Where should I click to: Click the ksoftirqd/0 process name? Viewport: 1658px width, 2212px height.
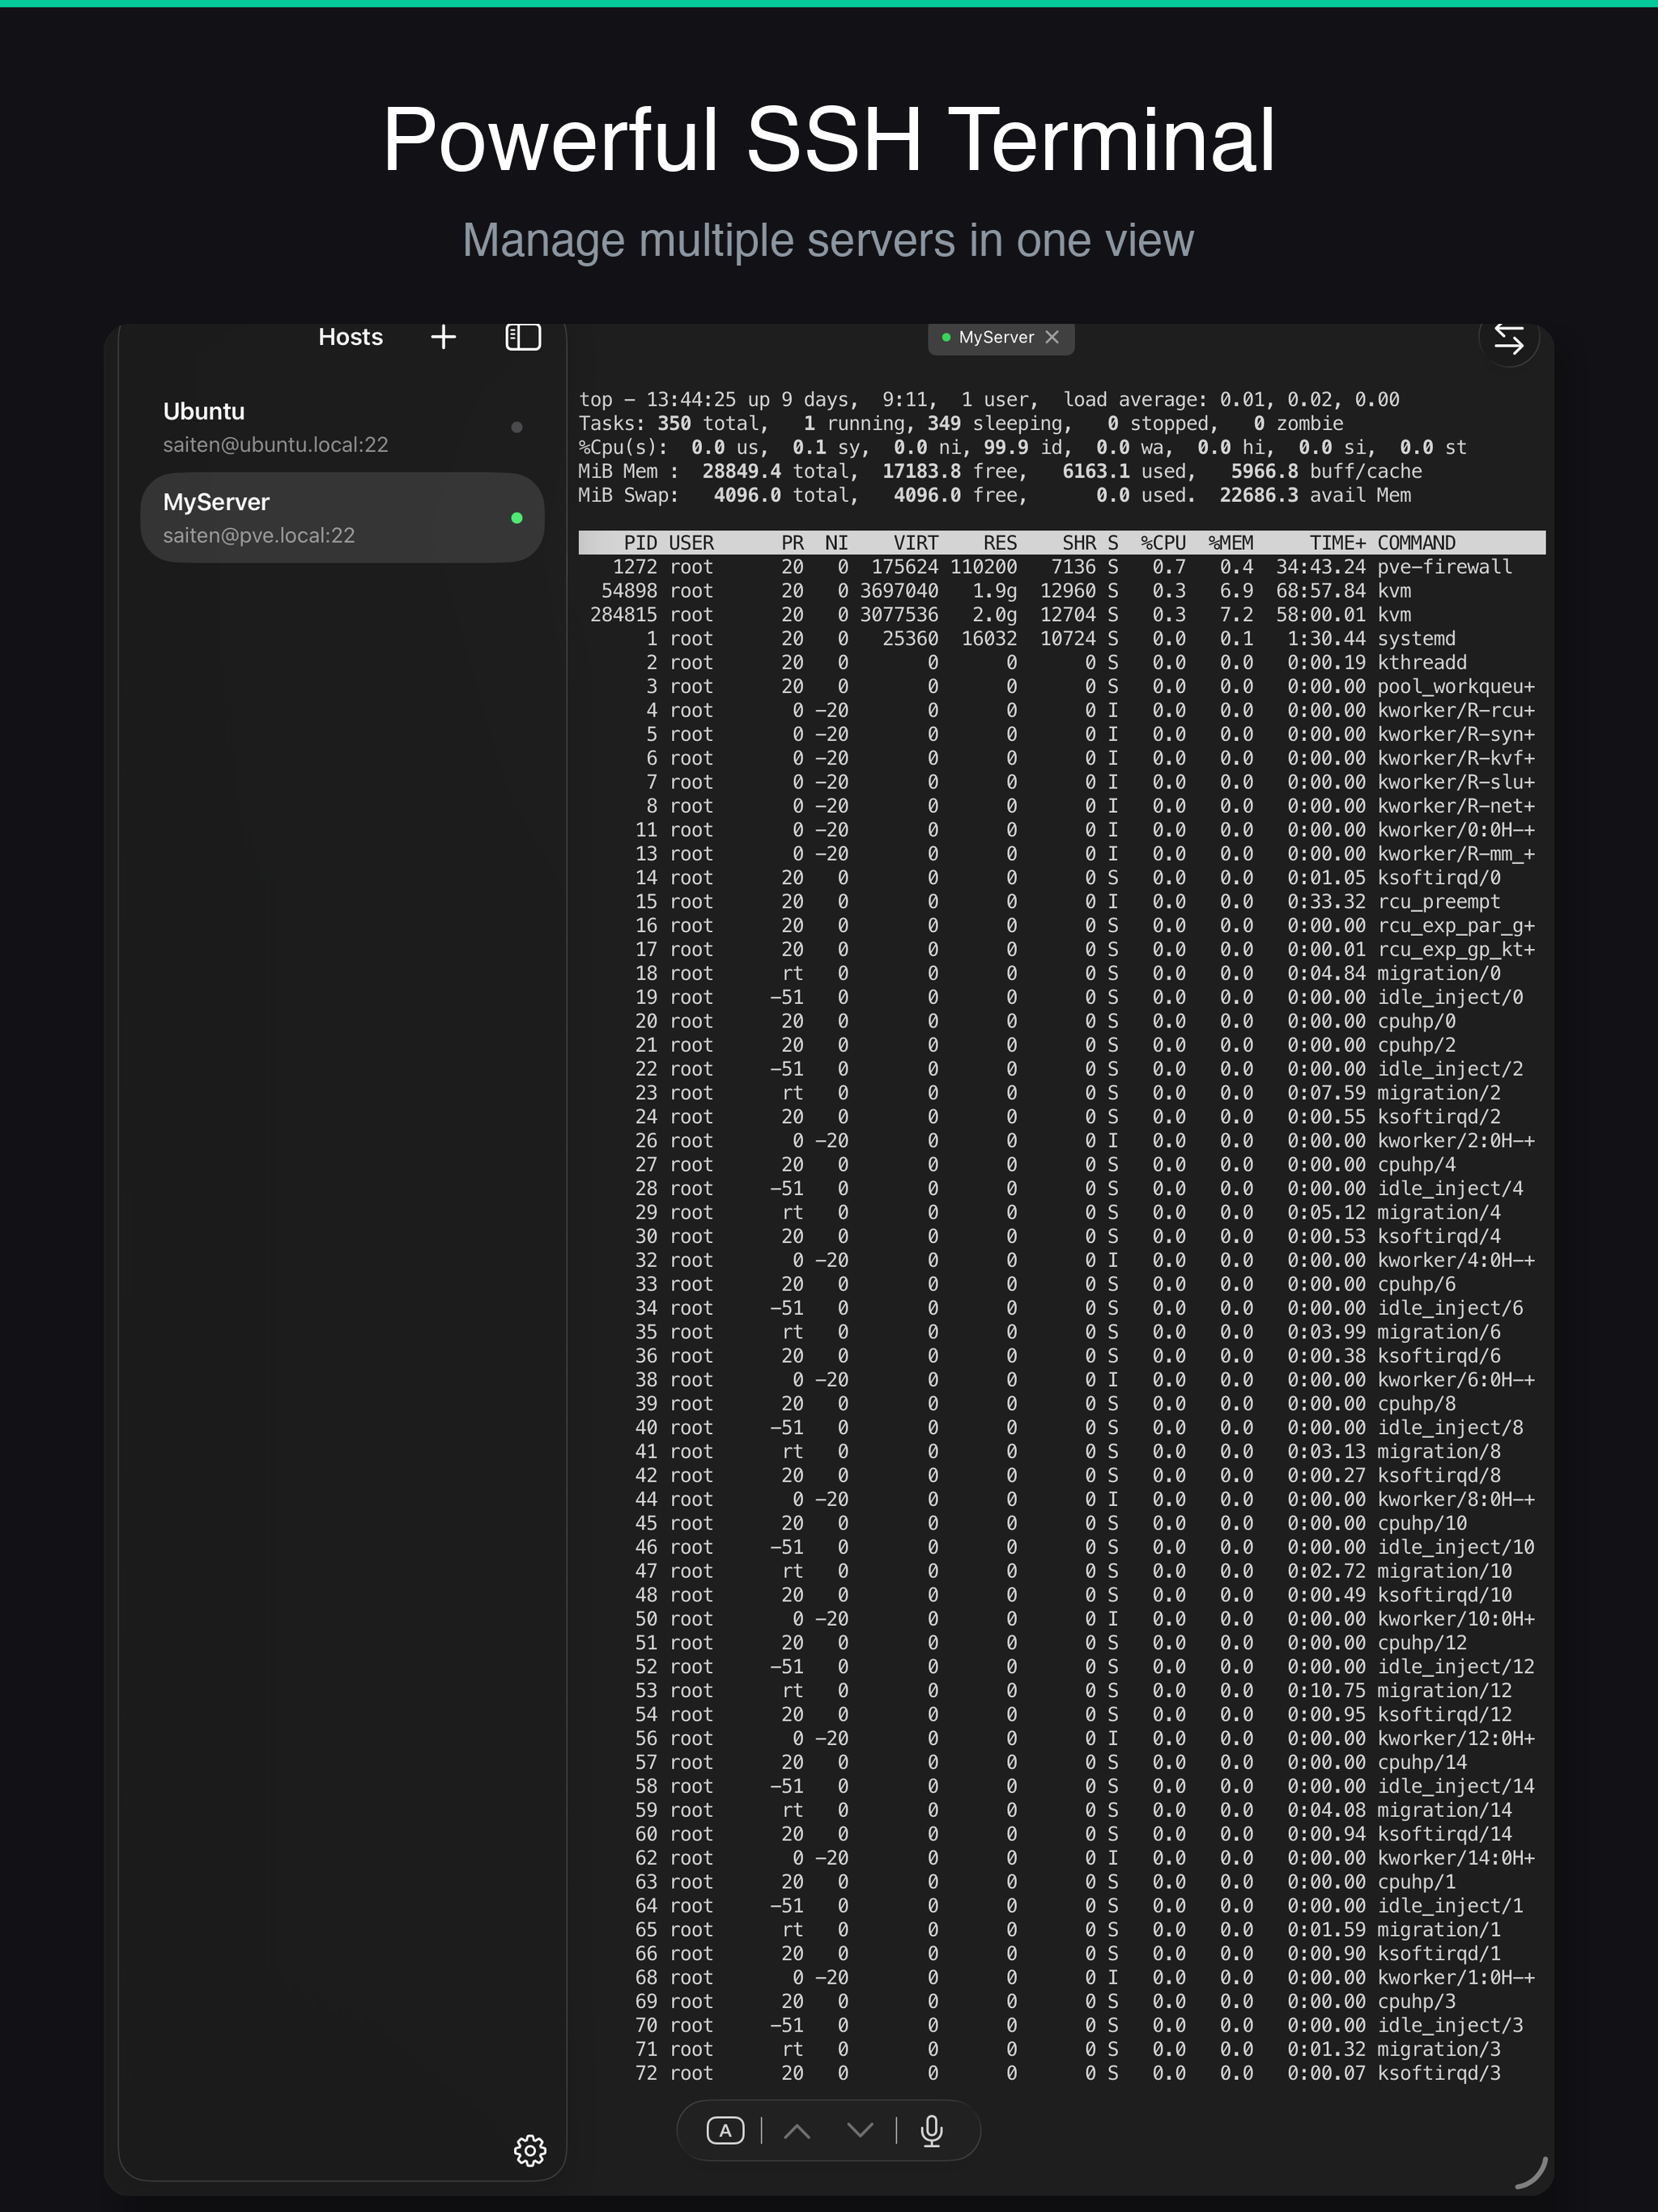click(1438, 878)
